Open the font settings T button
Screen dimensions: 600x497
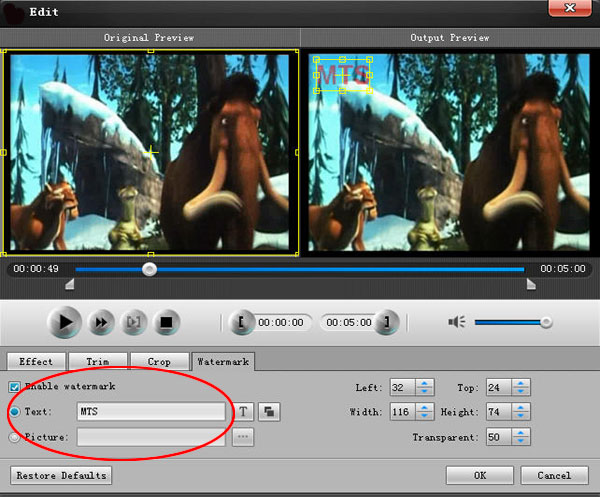coord(243,412)
